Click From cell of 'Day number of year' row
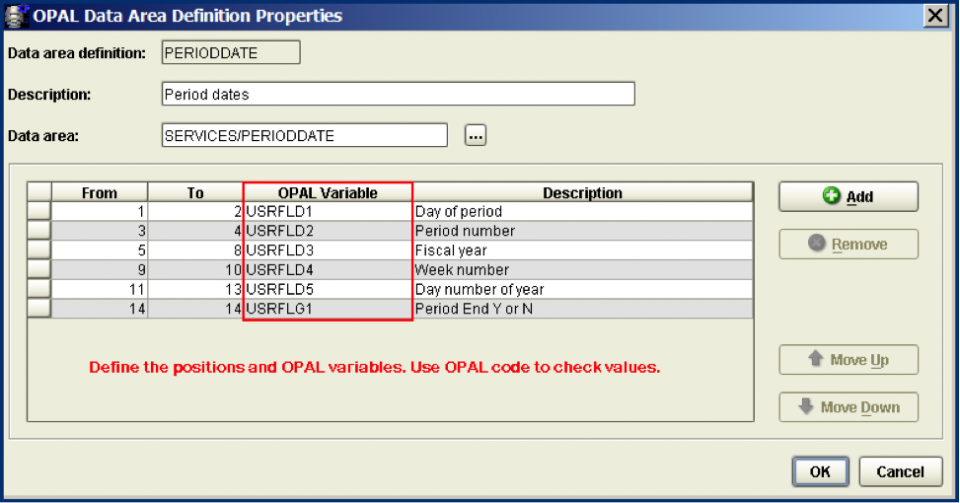 (99, 289)
